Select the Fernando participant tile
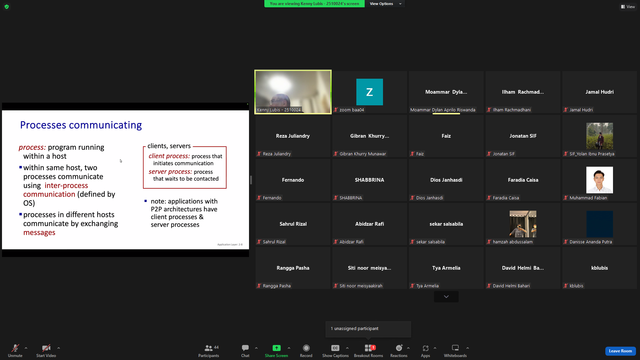The image size is (640, 360). click(293, 180)
